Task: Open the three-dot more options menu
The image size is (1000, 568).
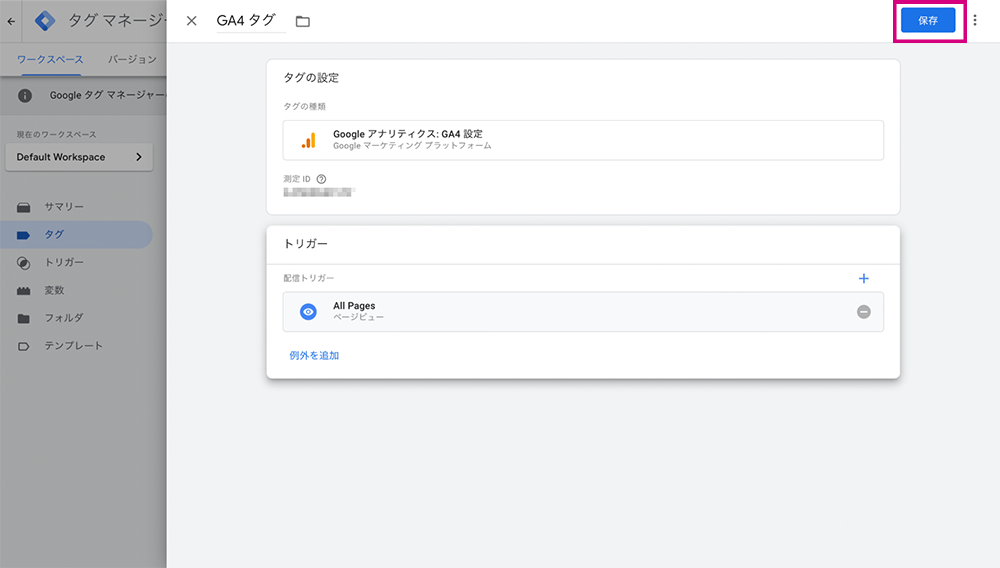Action: (x=975, y=20)
